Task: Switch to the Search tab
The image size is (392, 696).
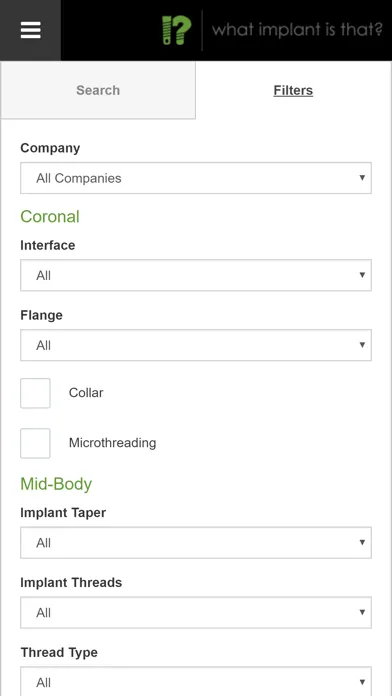Action: pos(98,90)
